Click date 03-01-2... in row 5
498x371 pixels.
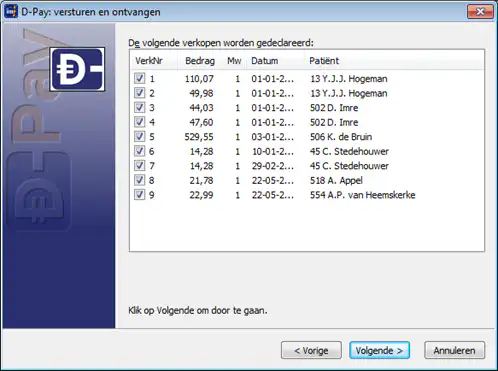tap(273, 137)
